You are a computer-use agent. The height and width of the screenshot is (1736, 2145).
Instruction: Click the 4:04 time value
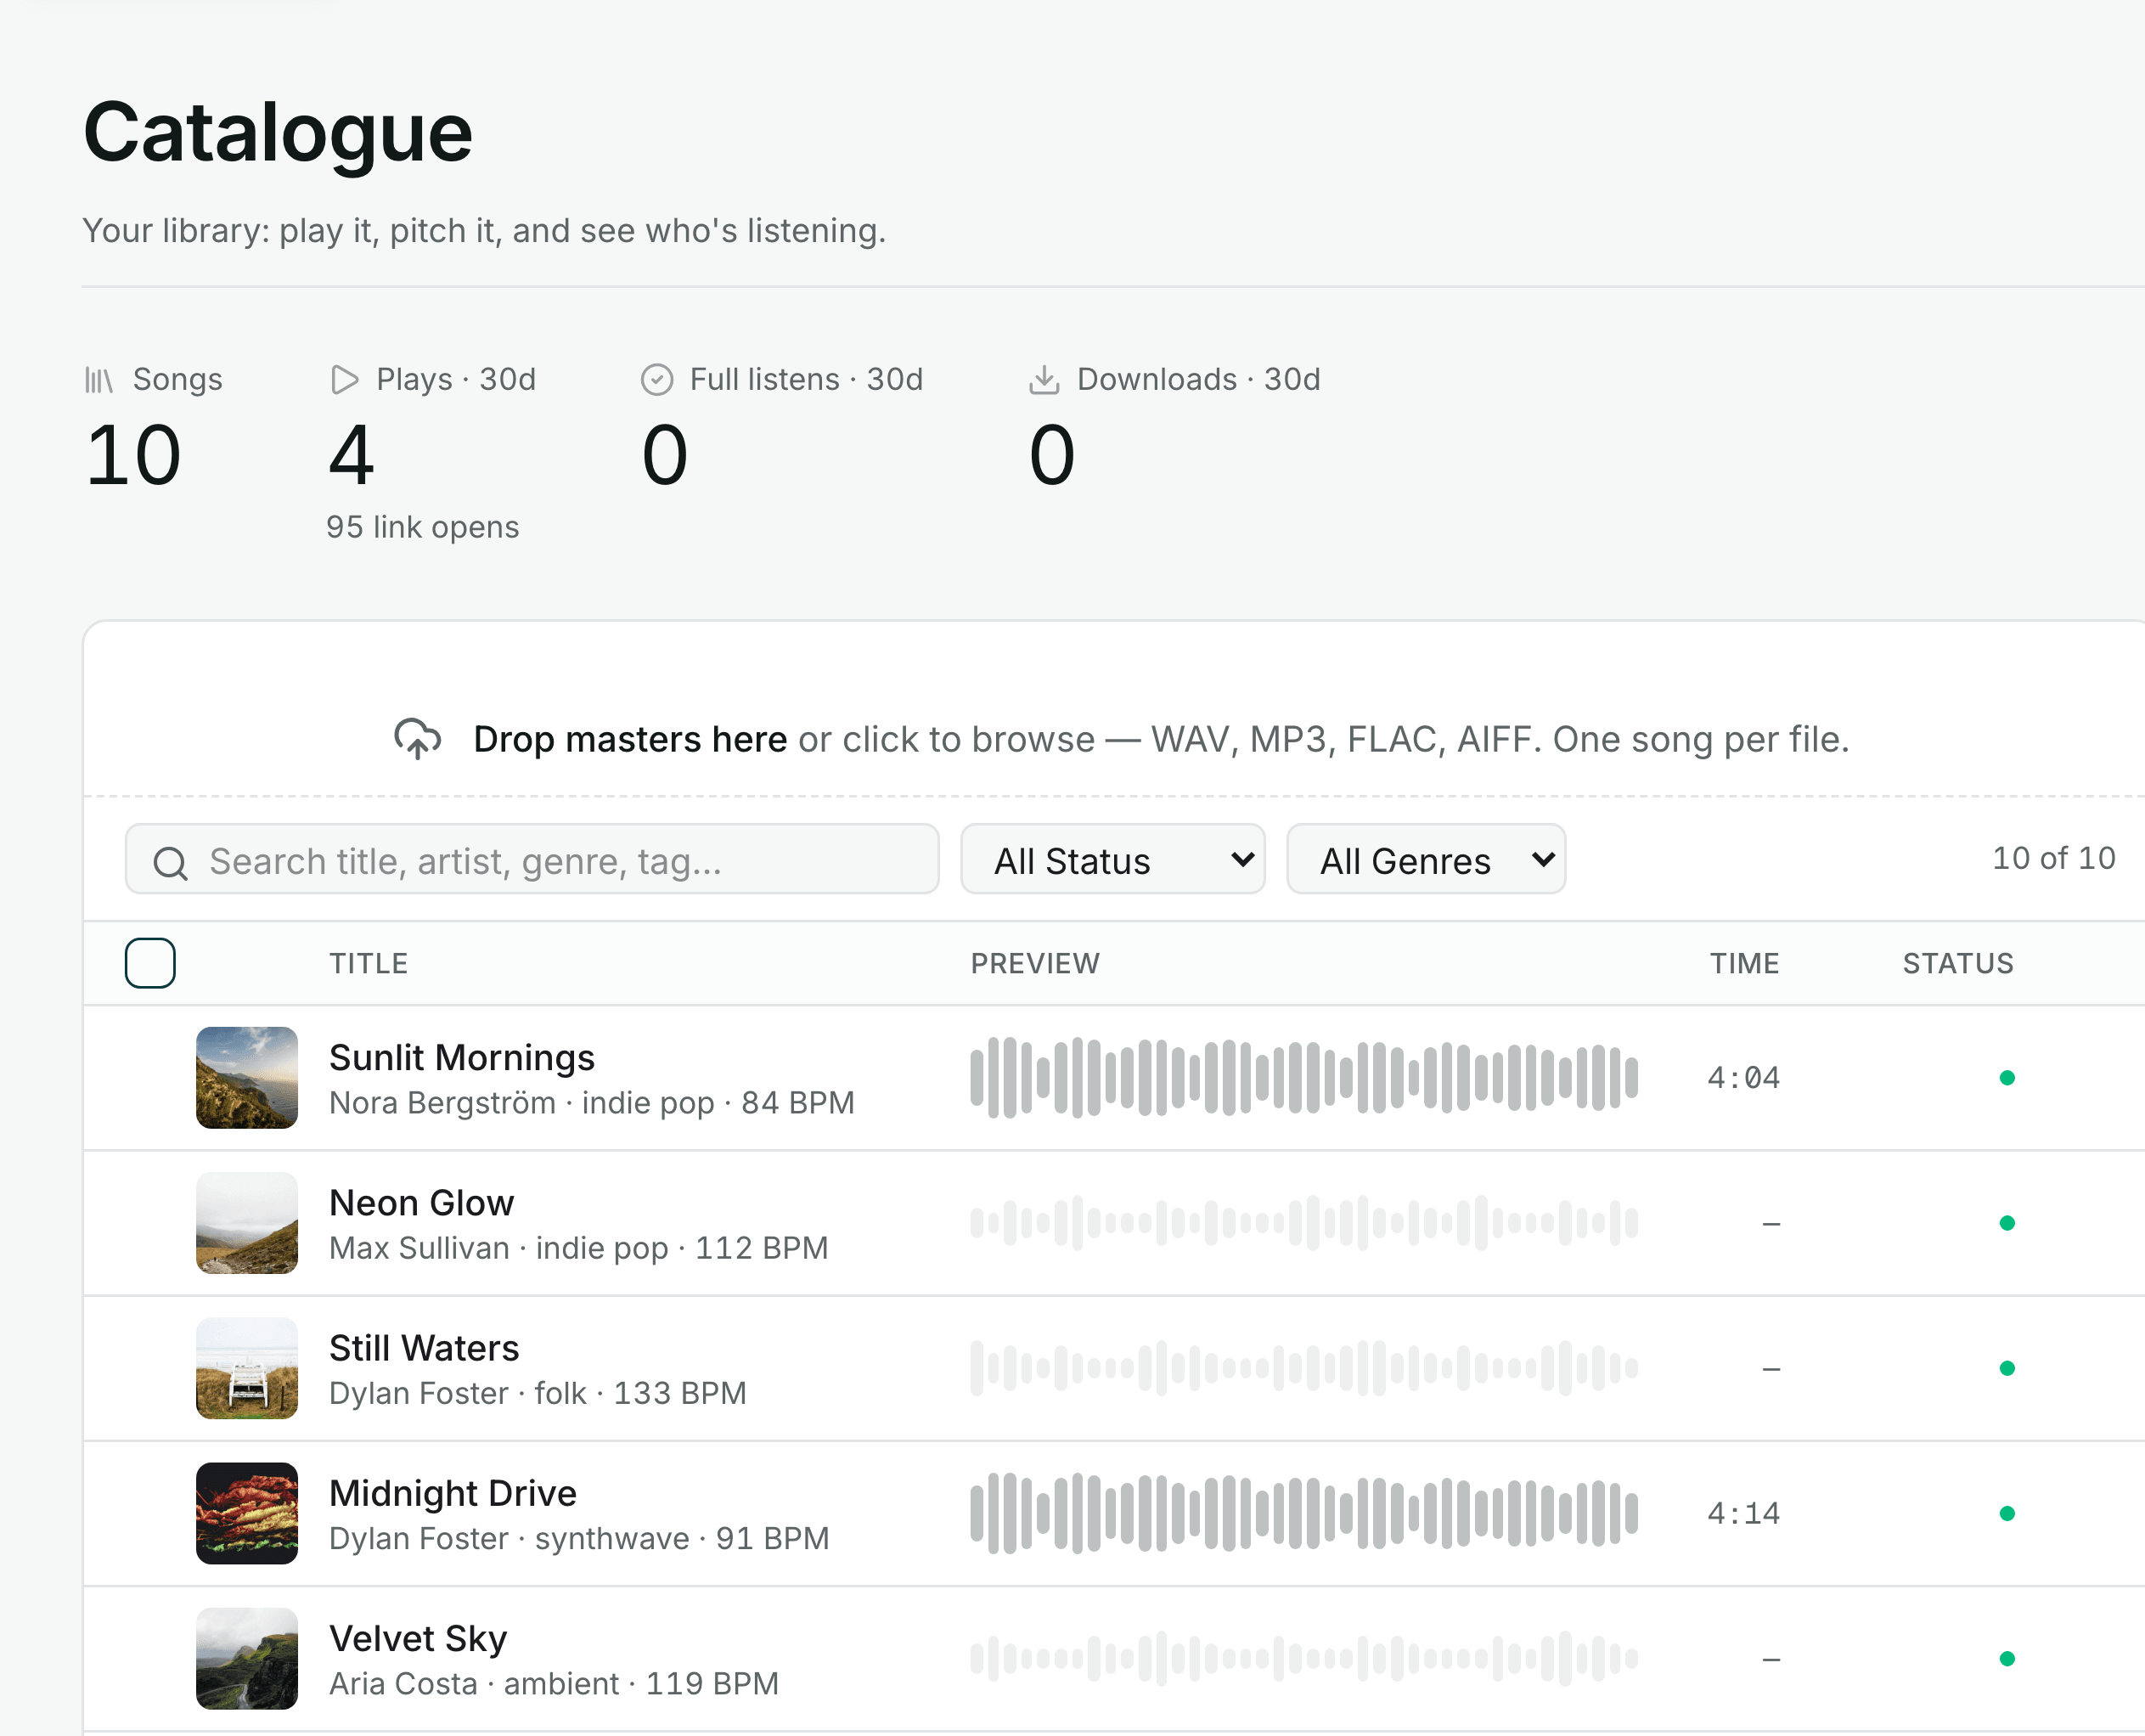click(1744, 1078)
